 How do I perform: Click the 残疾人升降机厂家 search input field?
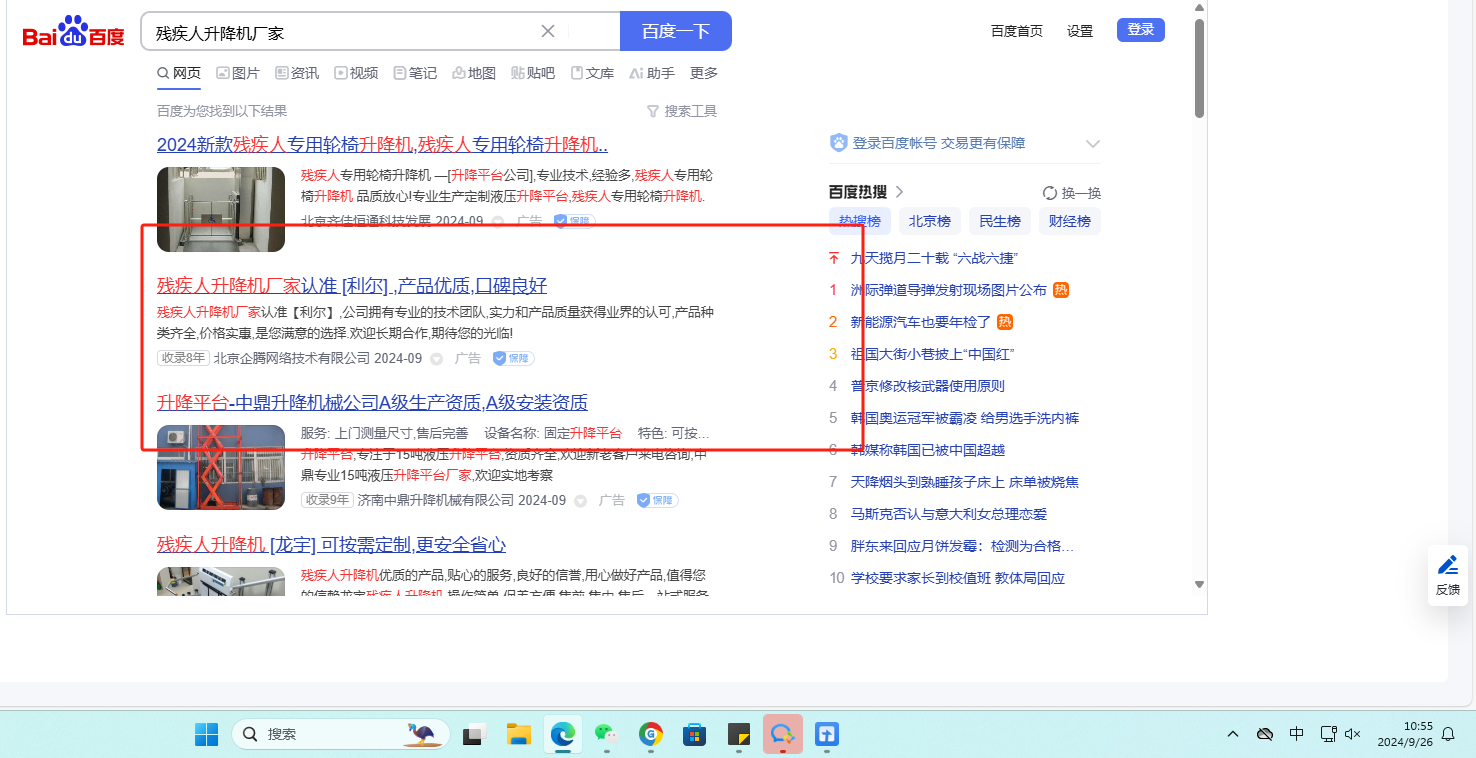[340, 32]
